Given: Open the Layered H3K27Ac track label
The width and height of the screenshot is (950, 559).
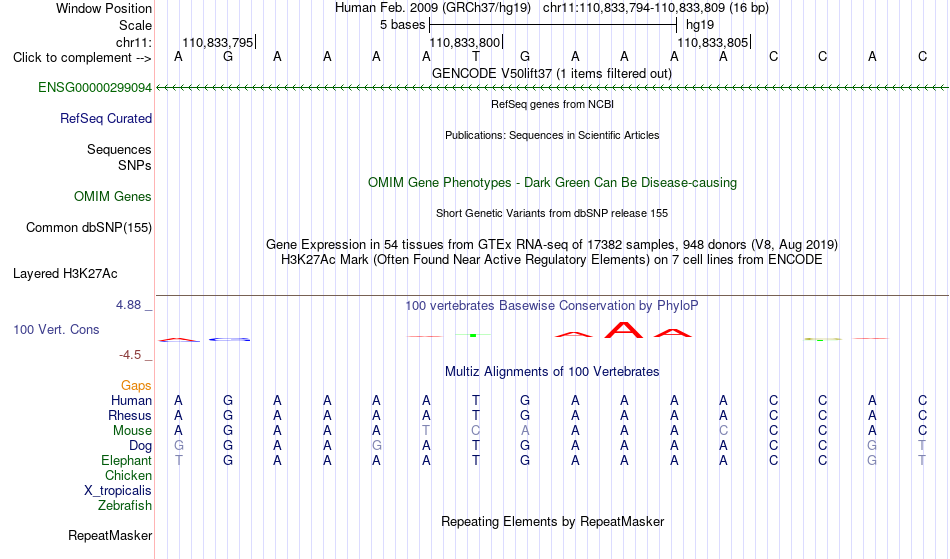Looking at the screenshot, I should (x=65, y=274).
